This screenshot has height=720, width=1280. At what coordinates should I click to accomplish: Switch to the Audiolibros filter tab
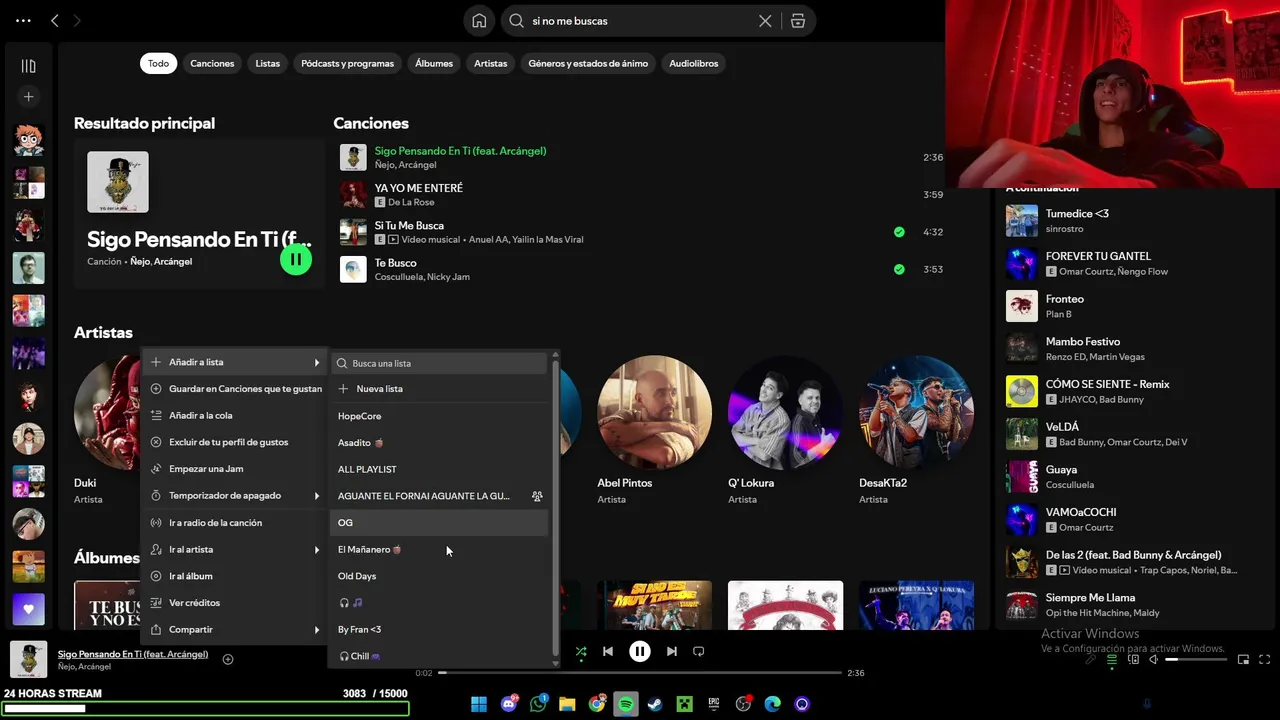coord(694,63)
